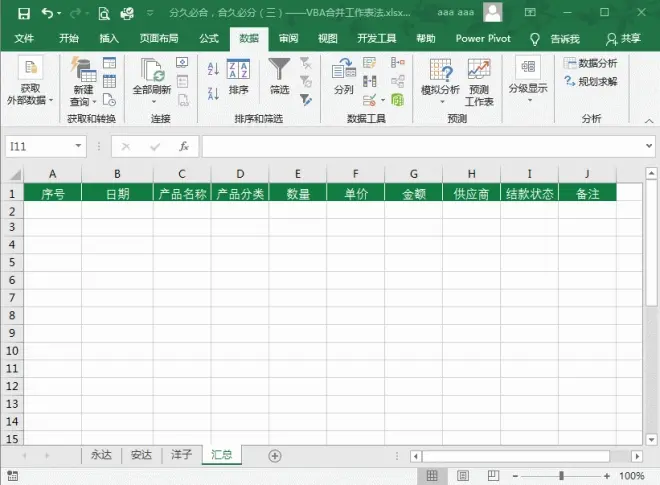The height and width of the screenshot is (485, 660).
Task: Expand the formula bar
Action: [x=649, y=146]
